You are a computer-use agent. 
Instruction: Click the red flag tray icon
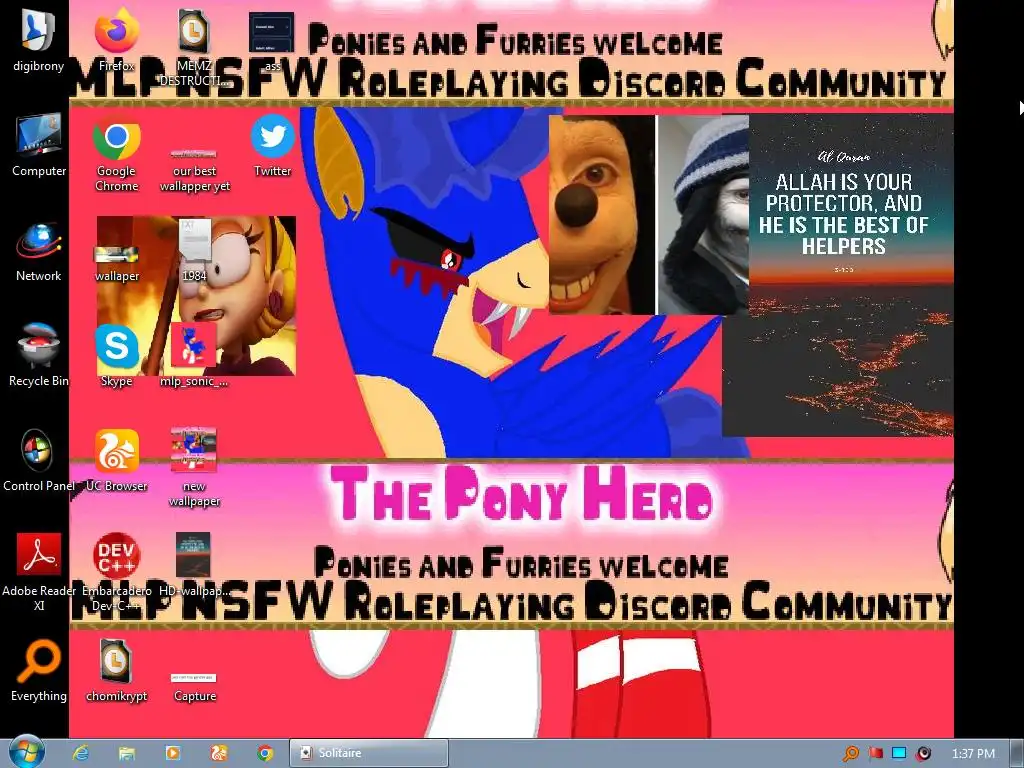click(x=876, y=754)
